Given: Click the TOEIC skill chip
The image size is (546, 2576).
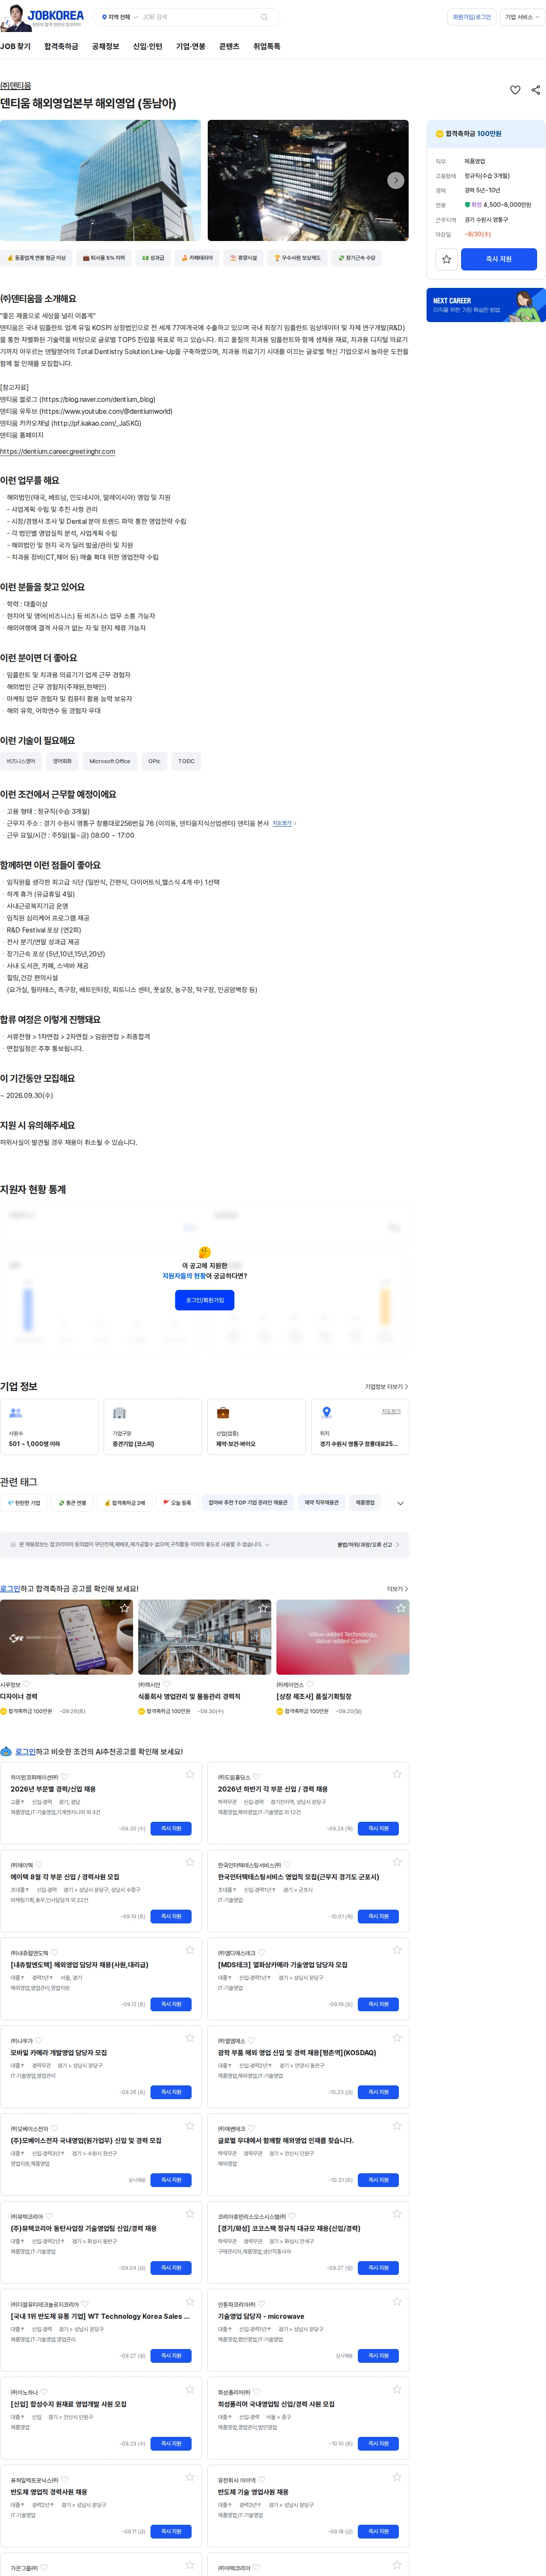Looking at the screenshot, I should [x=186, y=761].
